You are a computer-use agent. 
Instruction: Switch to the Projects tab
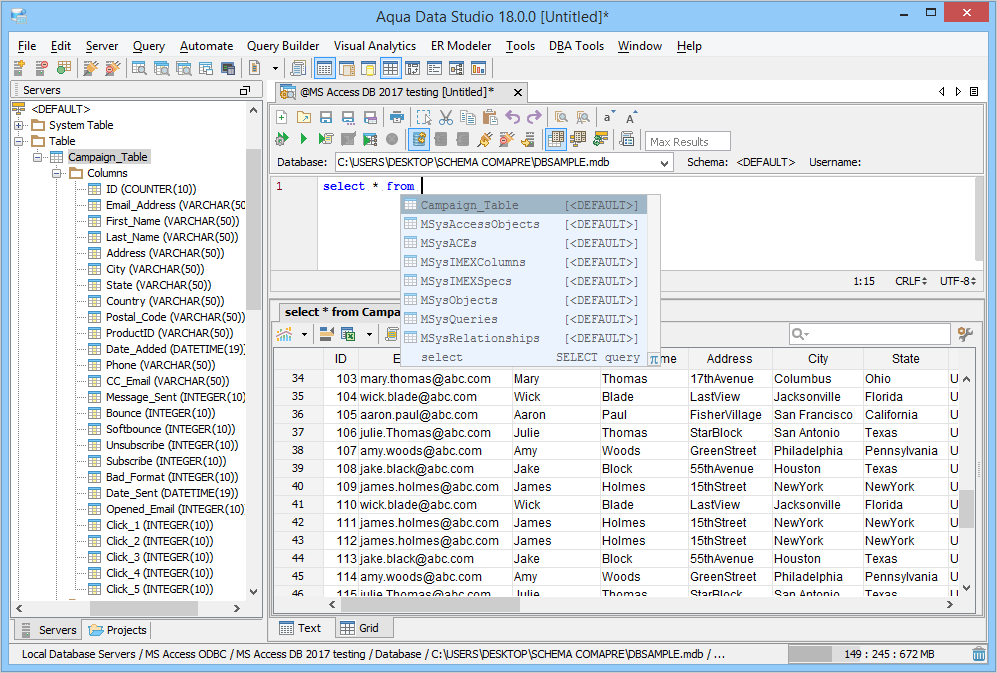[x=118, y=630]
